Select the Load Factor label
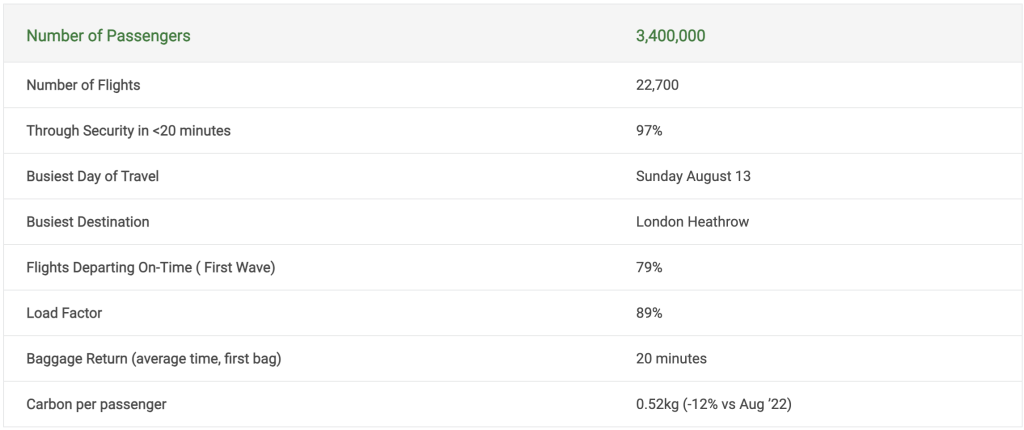This screenshot has height=430, width=1024. coord(64,313)
